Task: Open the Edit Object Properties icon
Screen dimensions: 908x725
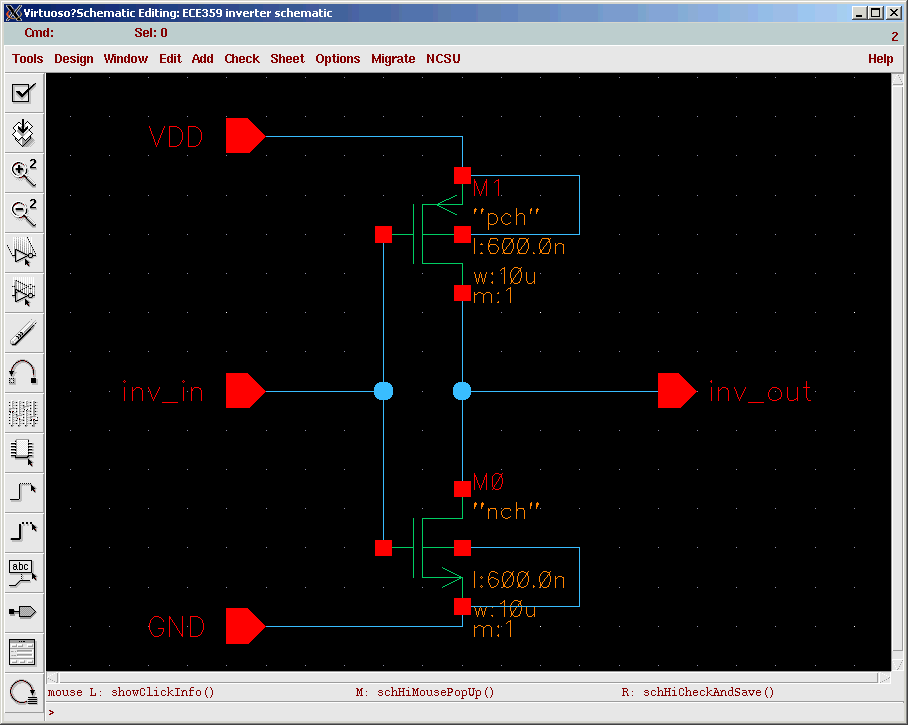Action: point(23,412)
